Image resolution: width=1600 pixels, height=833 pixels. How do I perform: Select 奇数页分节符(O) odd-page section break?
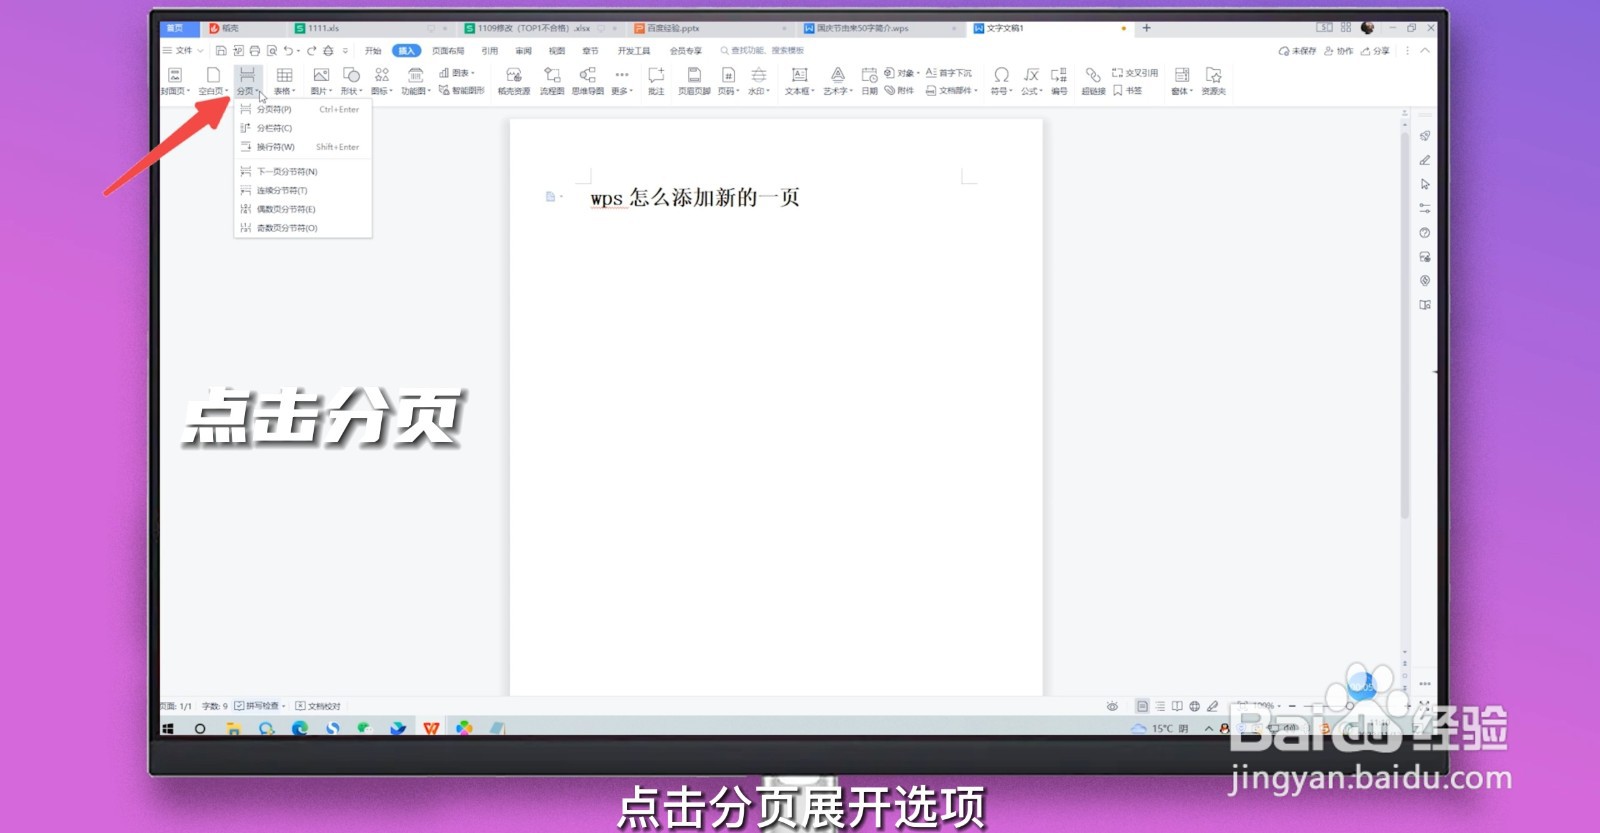[303, 228]
